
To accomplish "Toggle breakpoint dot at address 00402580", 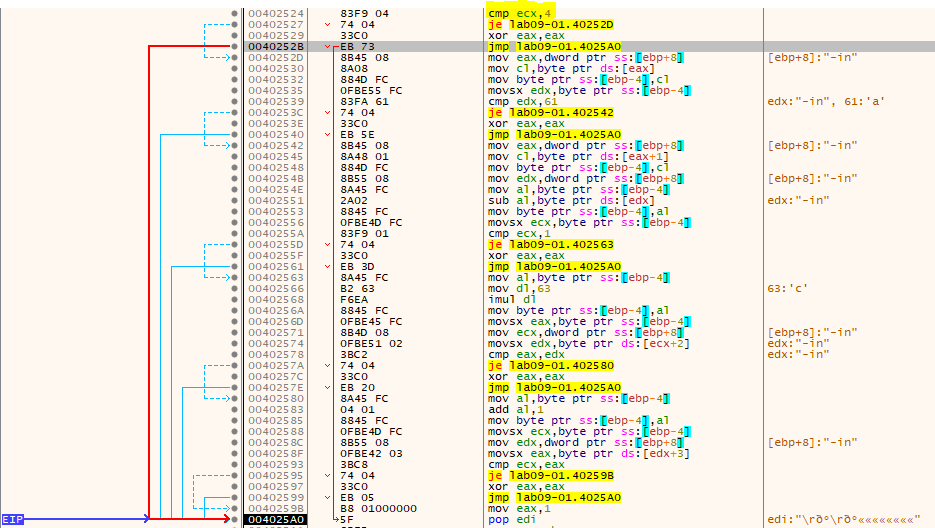I will (234, 399).
